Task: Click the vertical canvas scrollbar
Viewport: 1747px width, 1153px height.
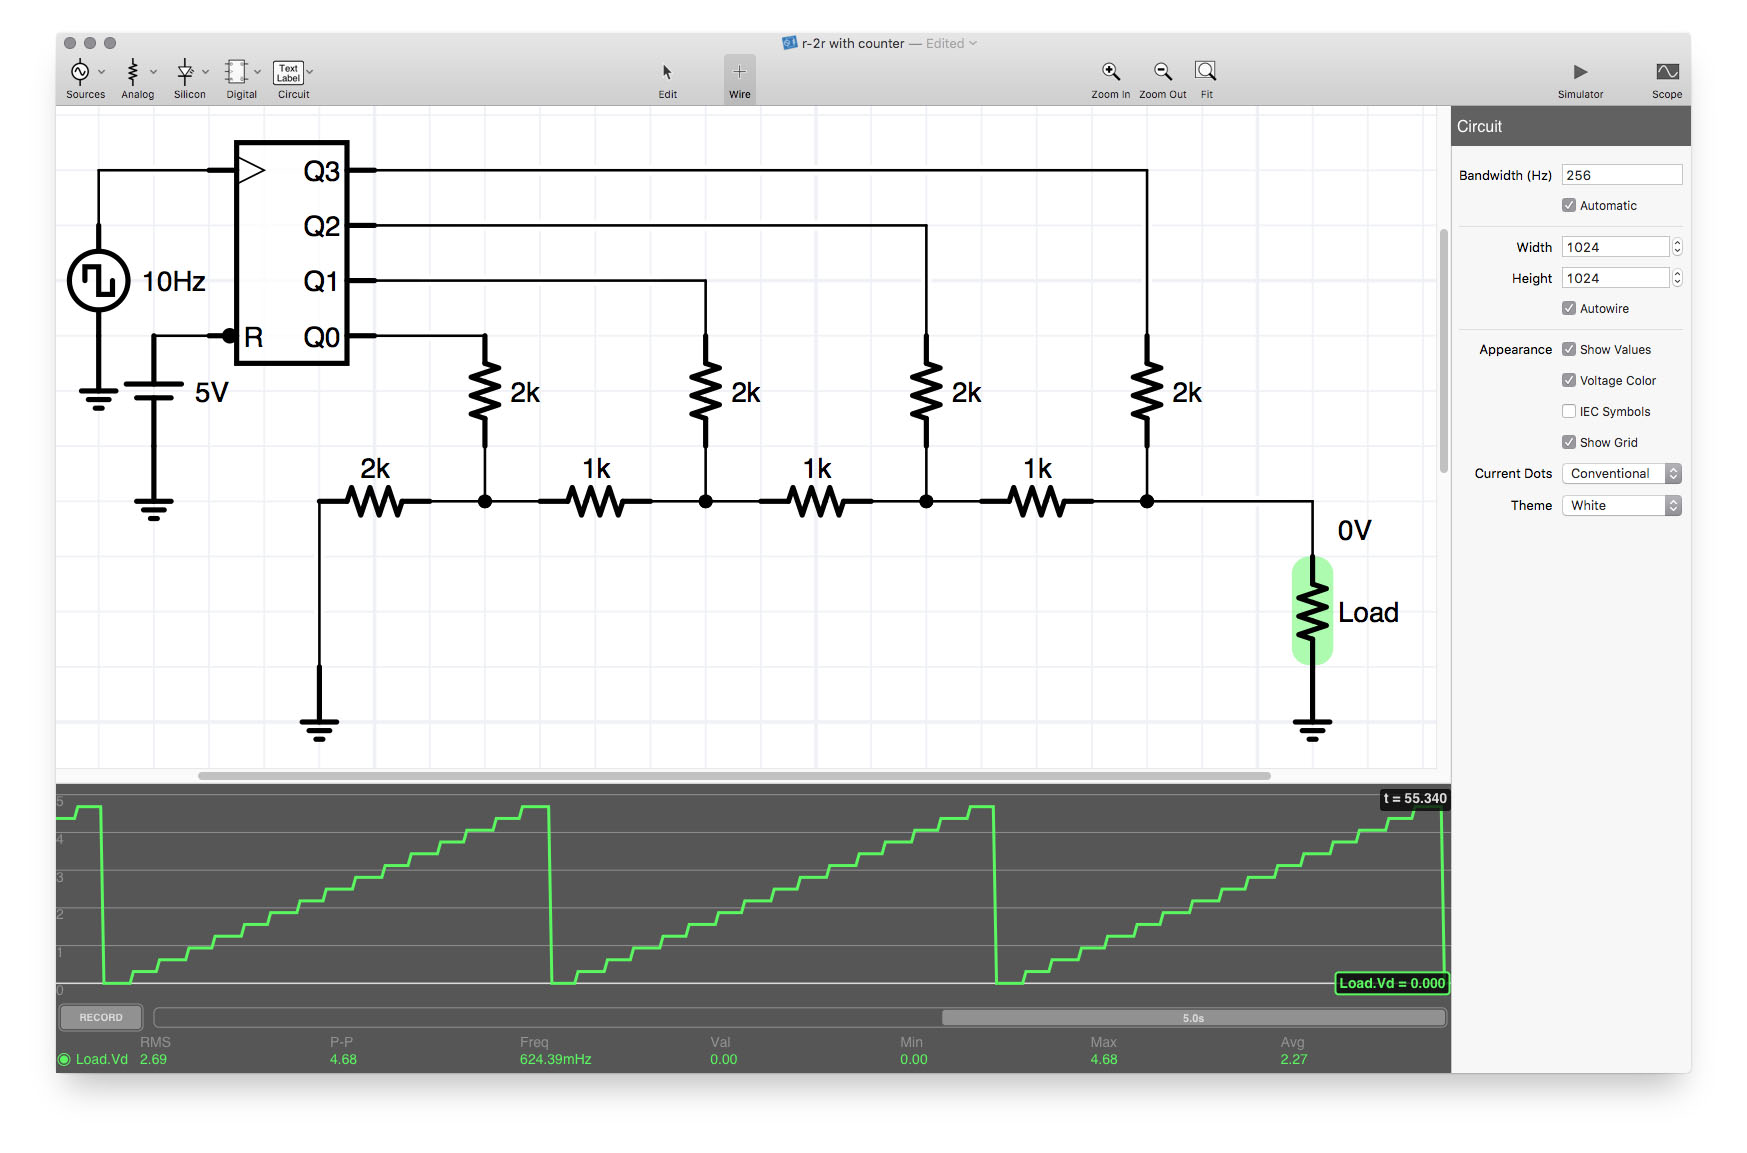Action: point(1443,351)
